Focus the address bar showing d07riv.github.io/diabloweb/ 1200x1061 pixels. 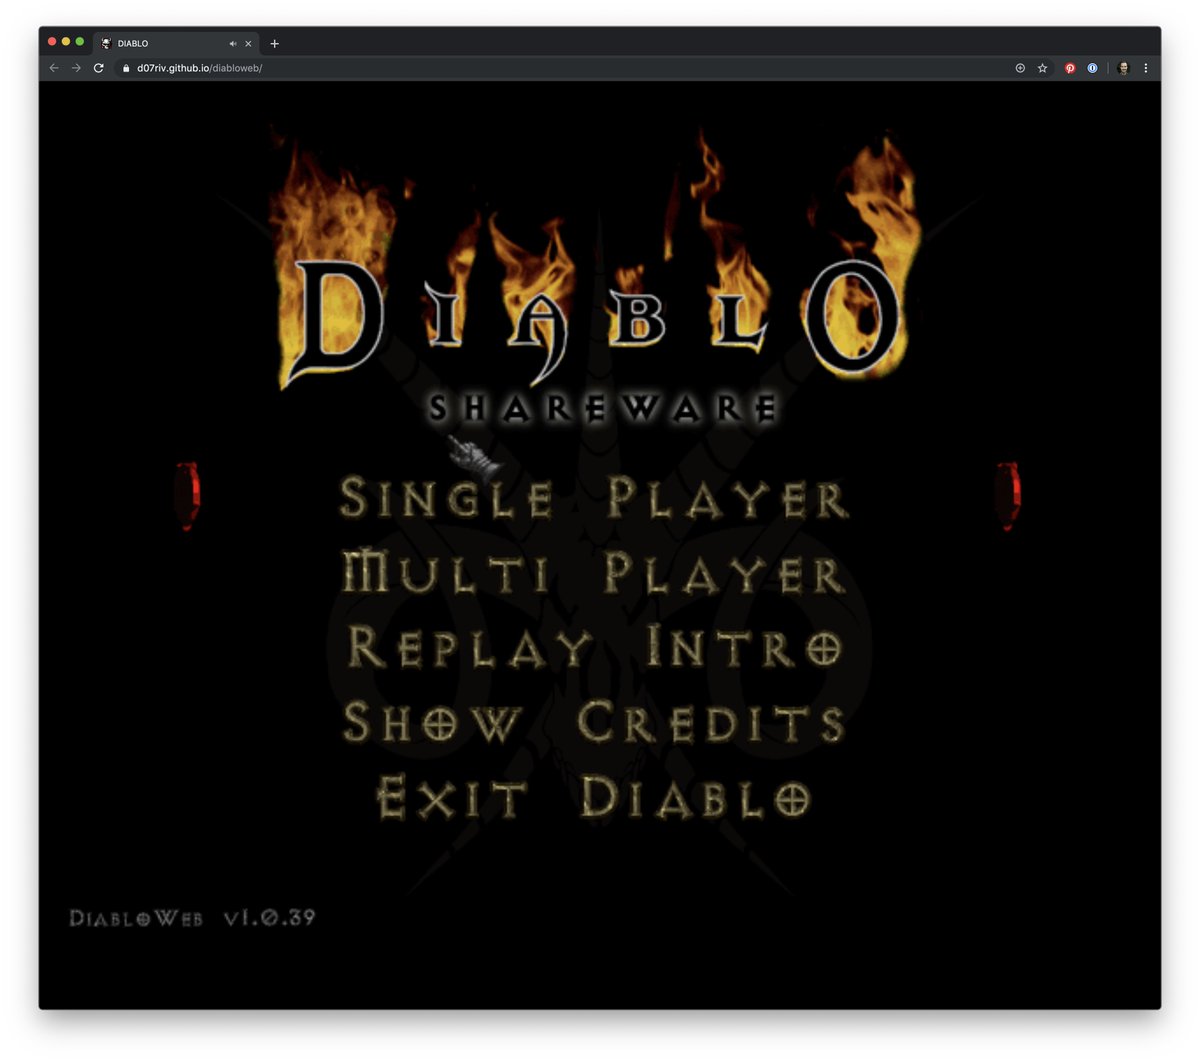560,68
